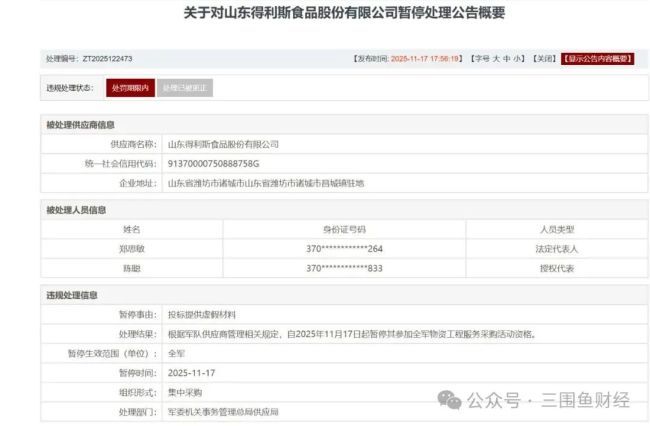Click the 身份证号码 column header
This screenshot has height=426, width=650.
(344, 229)
